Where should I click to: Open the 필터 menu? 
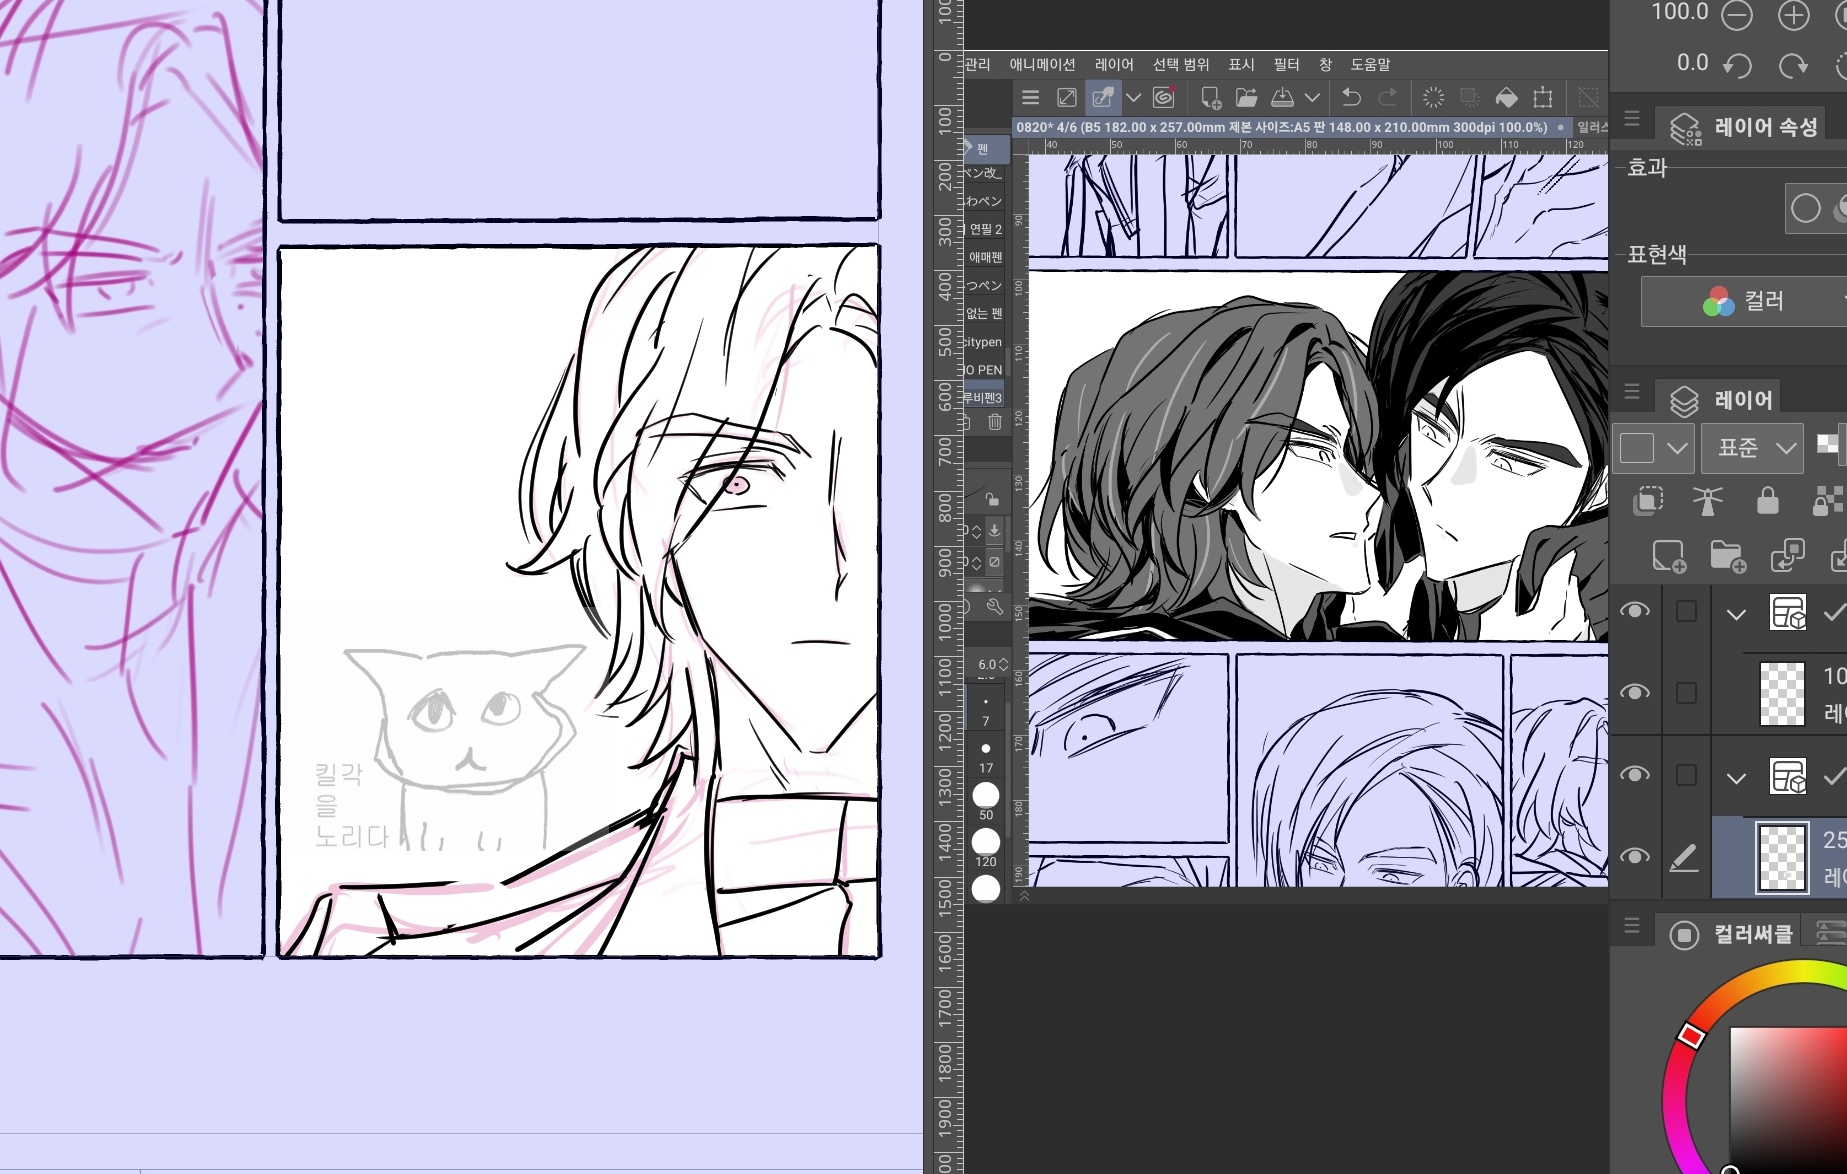1287,64
